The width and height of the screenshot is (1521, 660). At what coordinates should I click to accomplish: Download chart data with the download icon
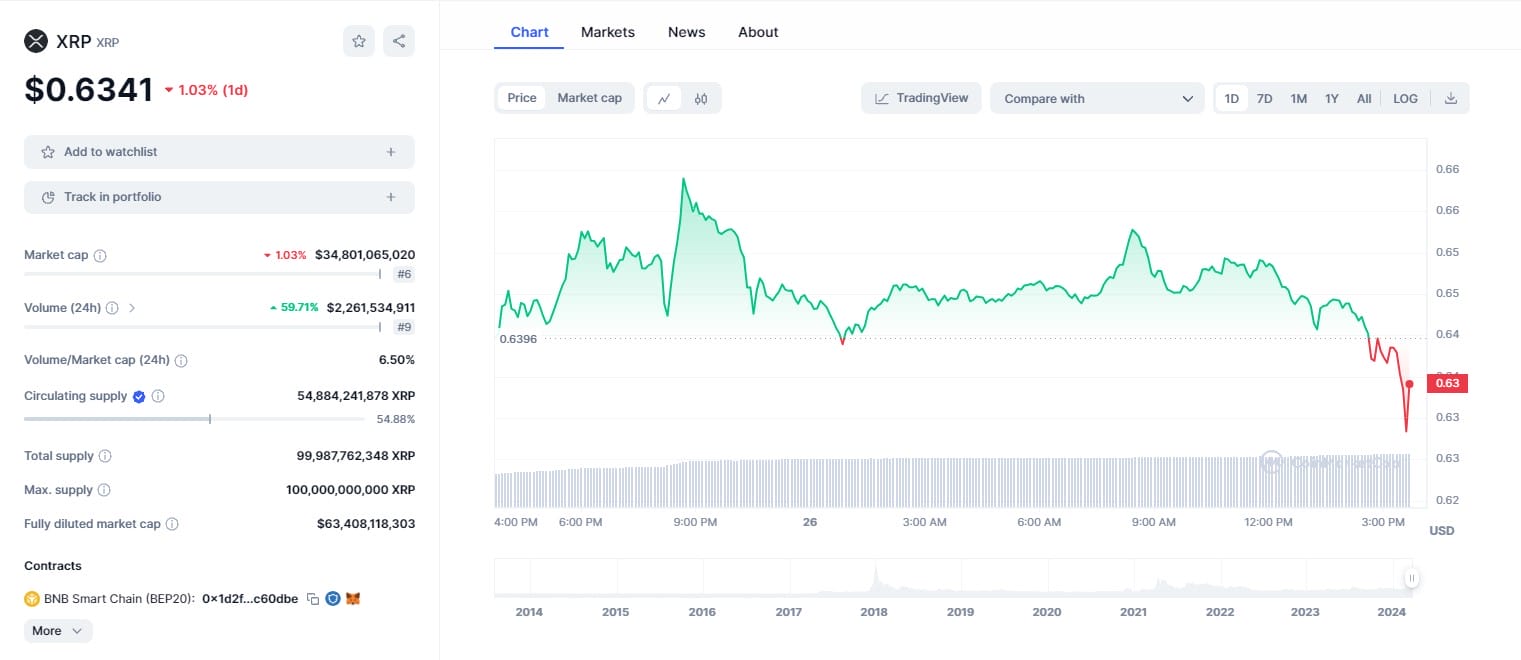1451,98
